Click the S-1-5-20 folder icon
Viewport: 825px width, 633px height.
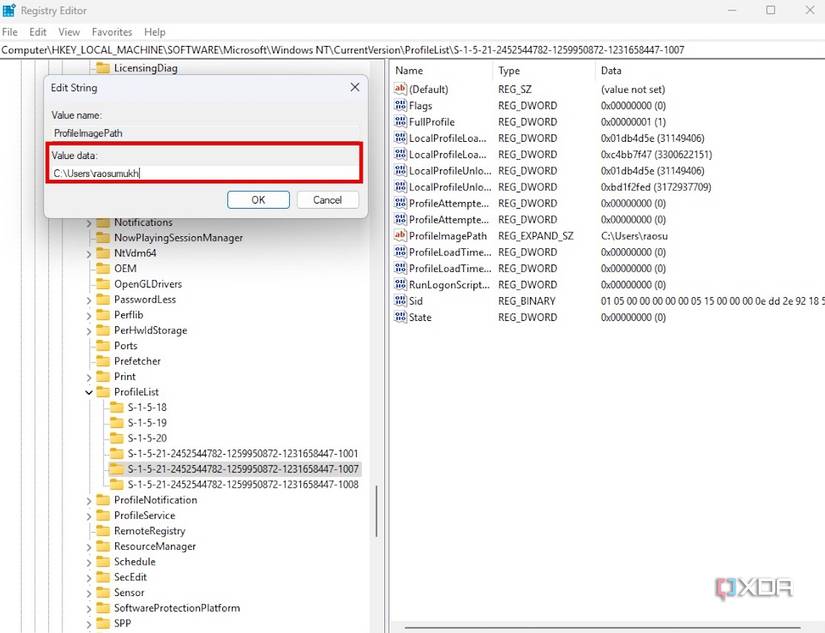tap(116, 438)
